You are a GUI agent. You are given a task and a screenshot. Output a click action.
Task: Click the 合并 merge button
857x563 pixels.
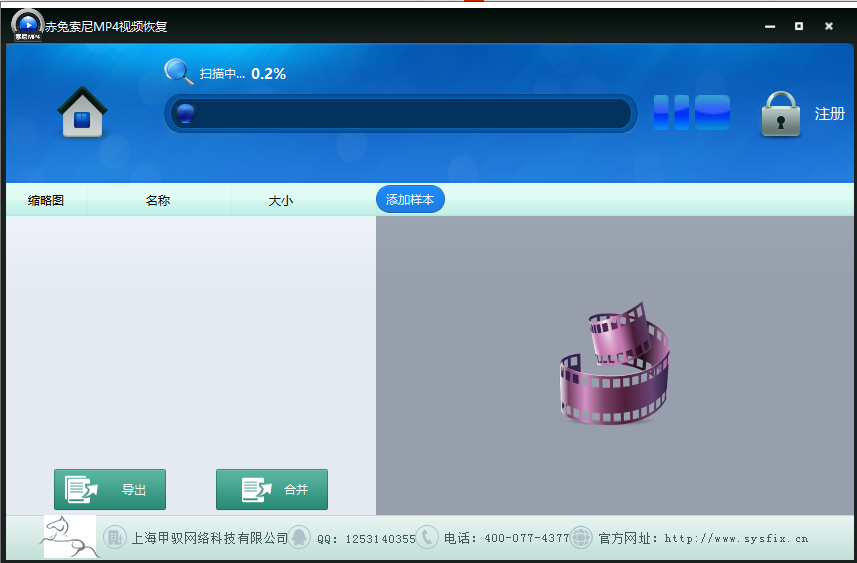click(x=272, y=489)
